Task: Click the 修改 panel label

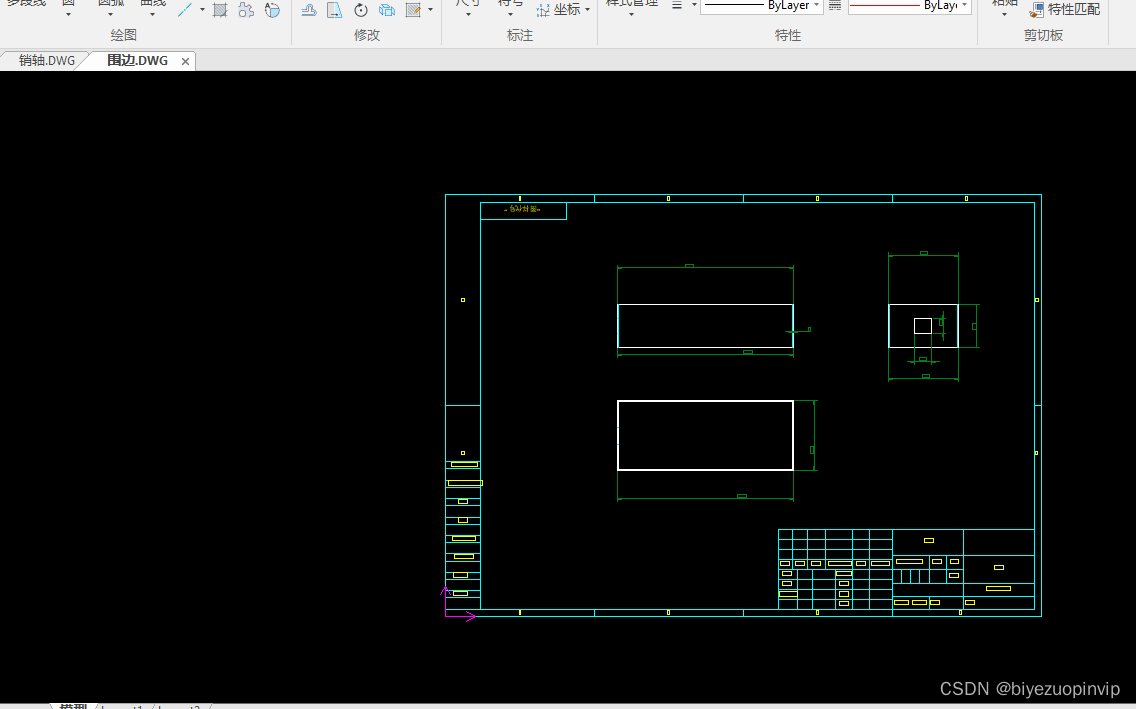Action: [367, 35]
